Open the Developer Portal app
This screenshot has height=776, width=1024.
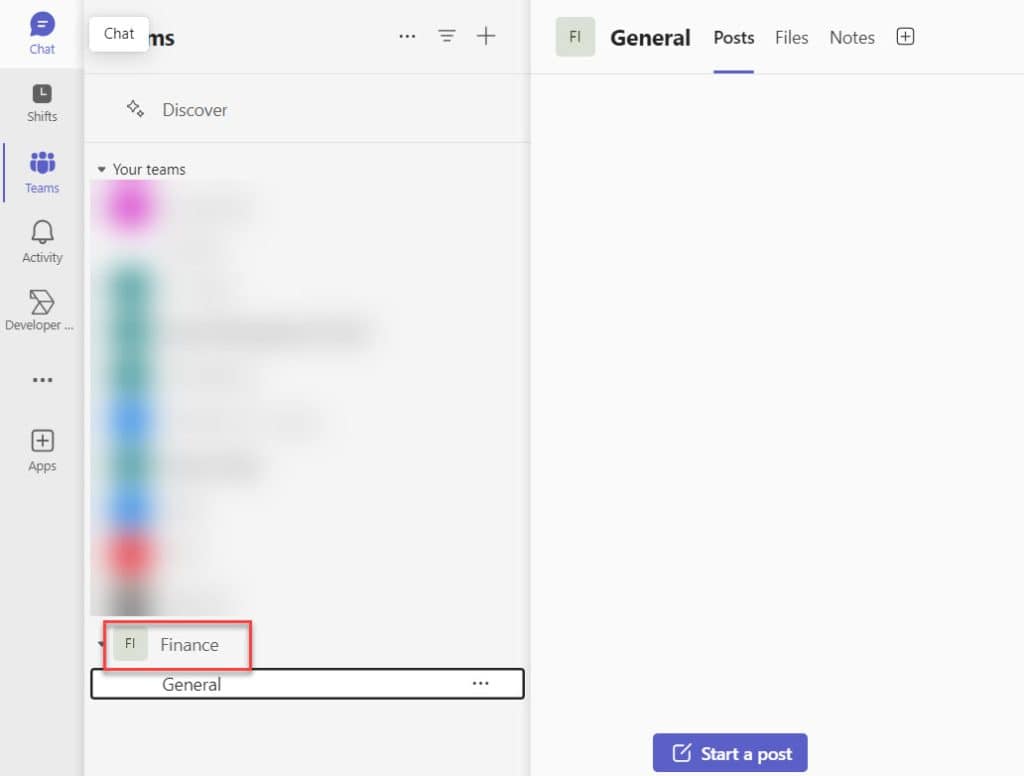tap(40, 310)
